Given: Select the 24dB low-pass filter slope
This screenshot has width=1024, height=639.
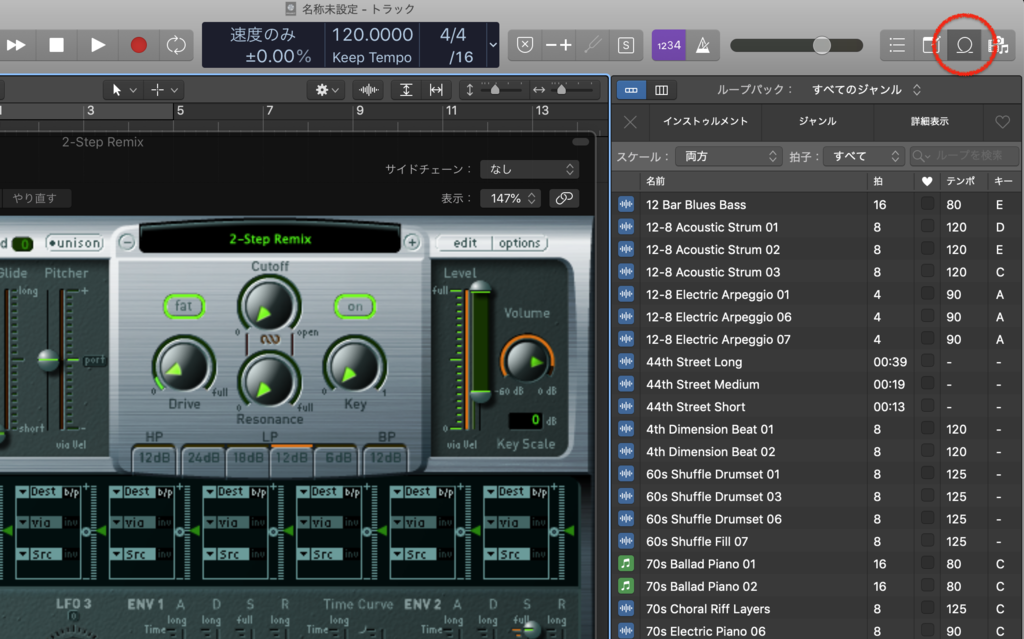Looking at the screenshot, I should point(203,458).
